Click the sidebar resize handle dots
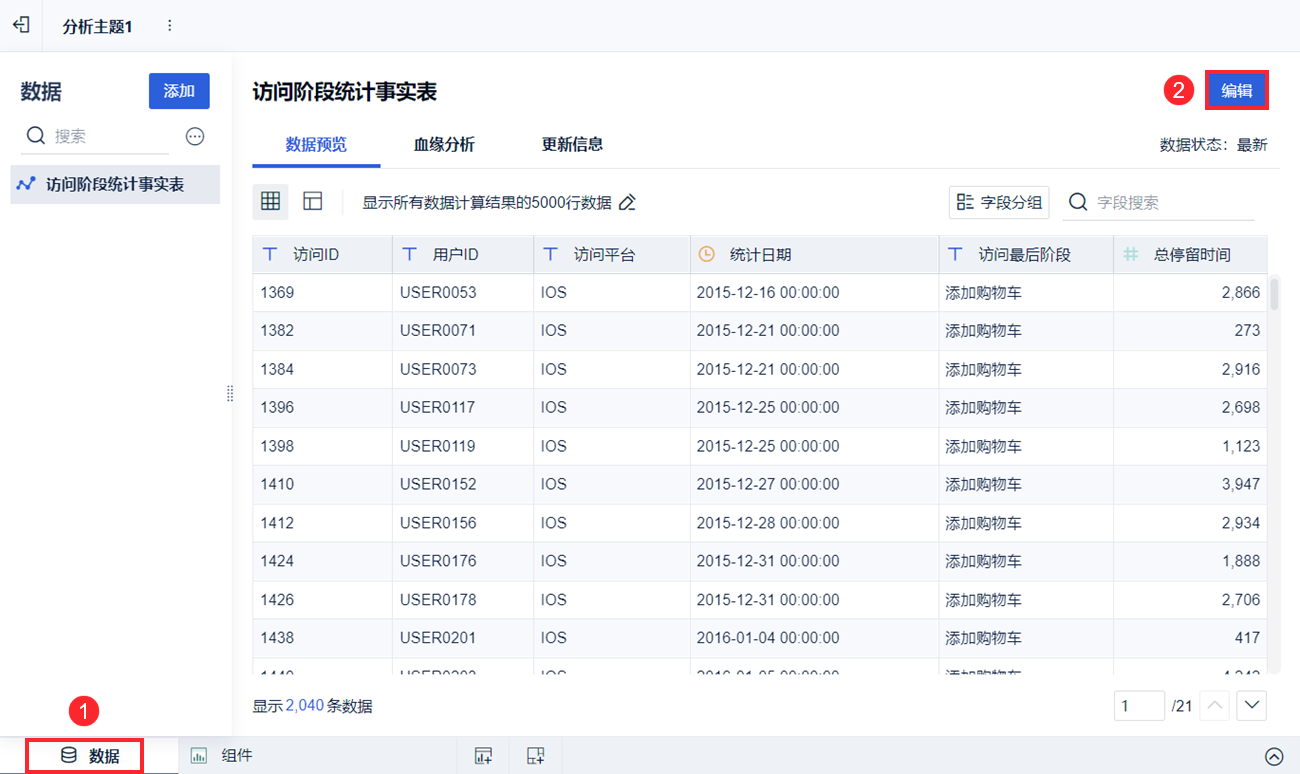 [x=230, y=394]
